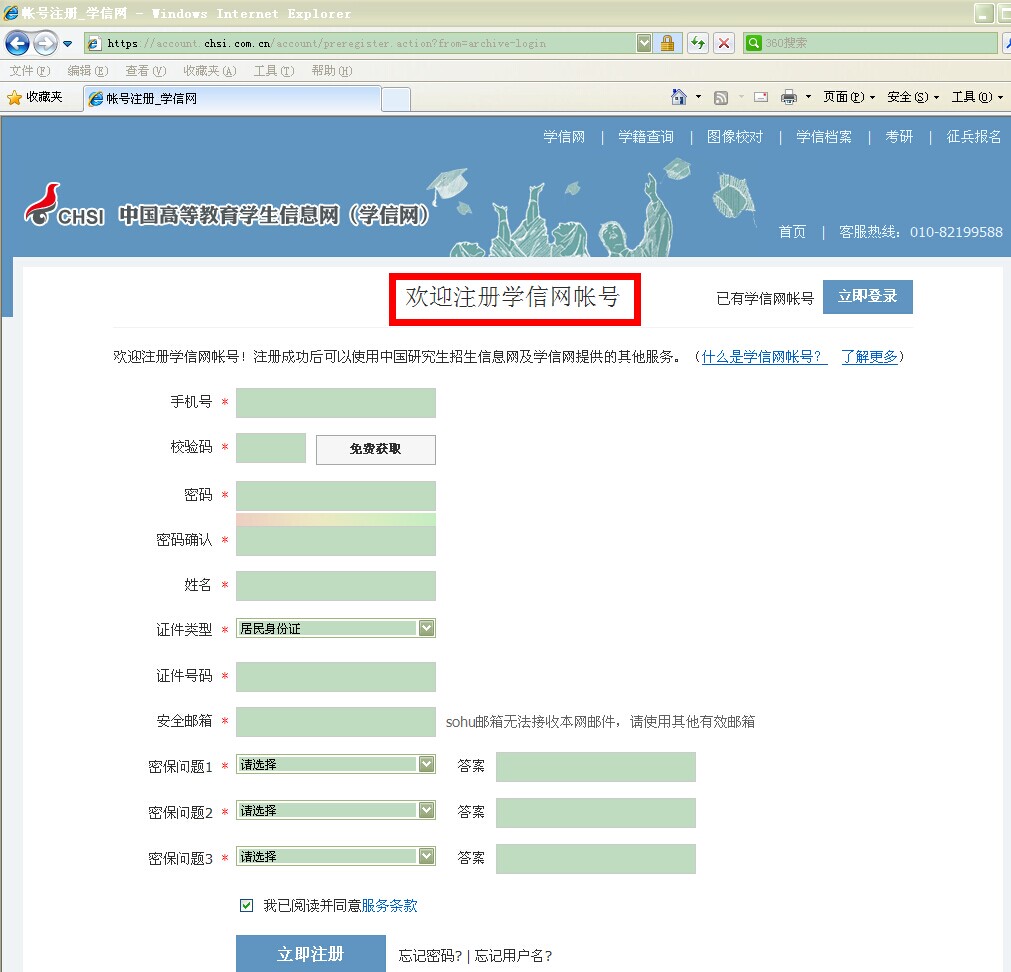
Task: Click the password strength indicator bar
Action: pos(336,520)
